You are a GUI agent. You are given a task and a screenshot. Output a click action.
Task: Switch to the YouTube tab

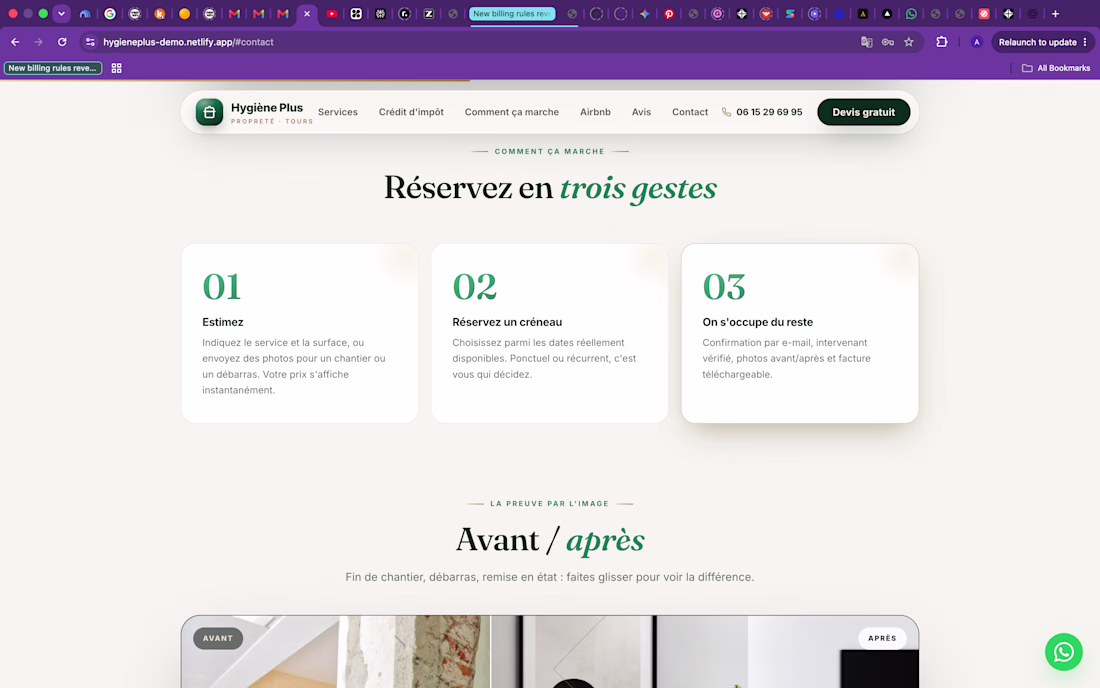point(332,13)
